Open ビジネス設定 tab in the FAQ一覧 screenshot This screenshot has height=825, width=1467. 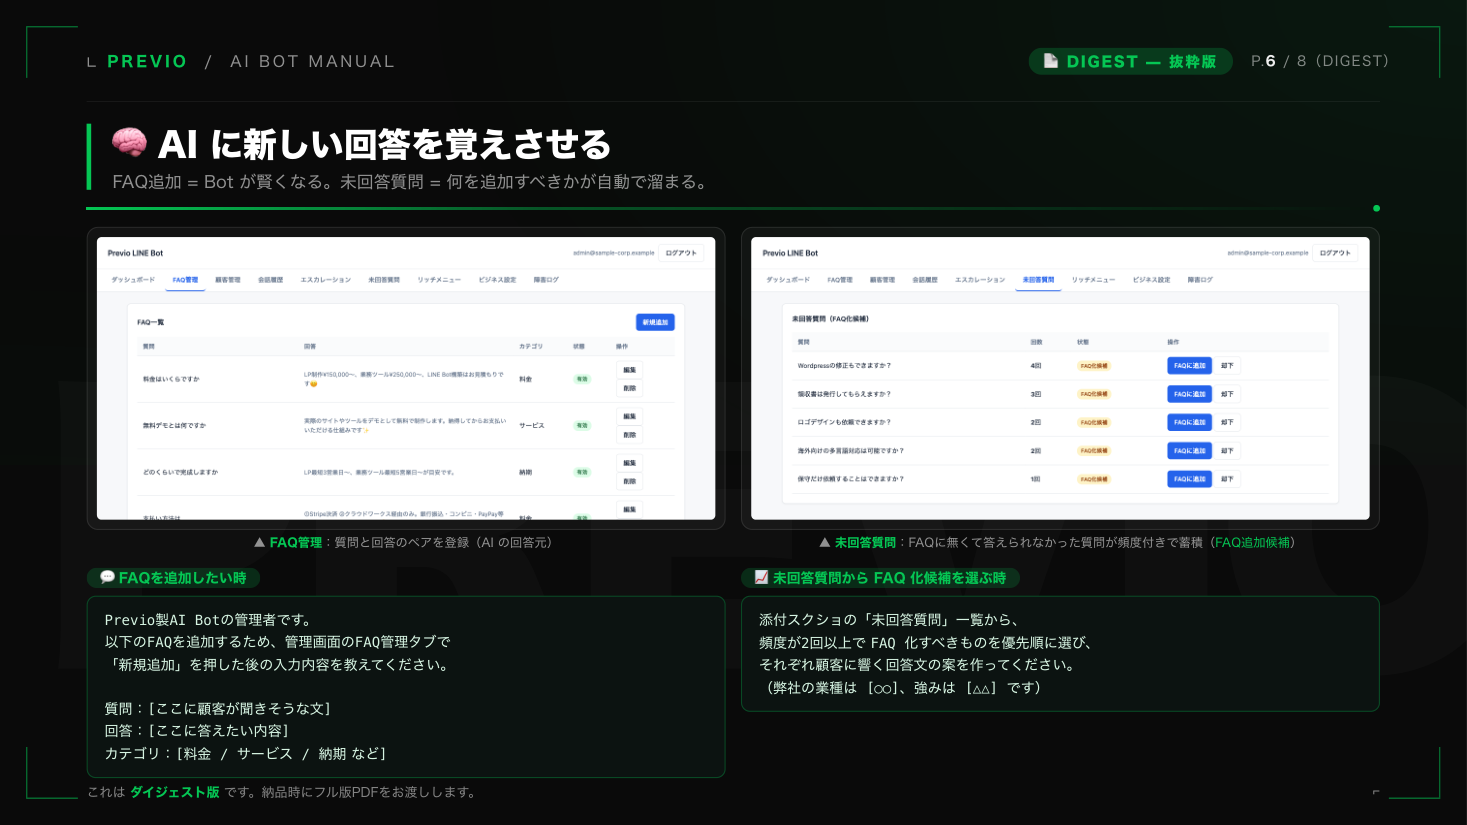pos(497,280)
